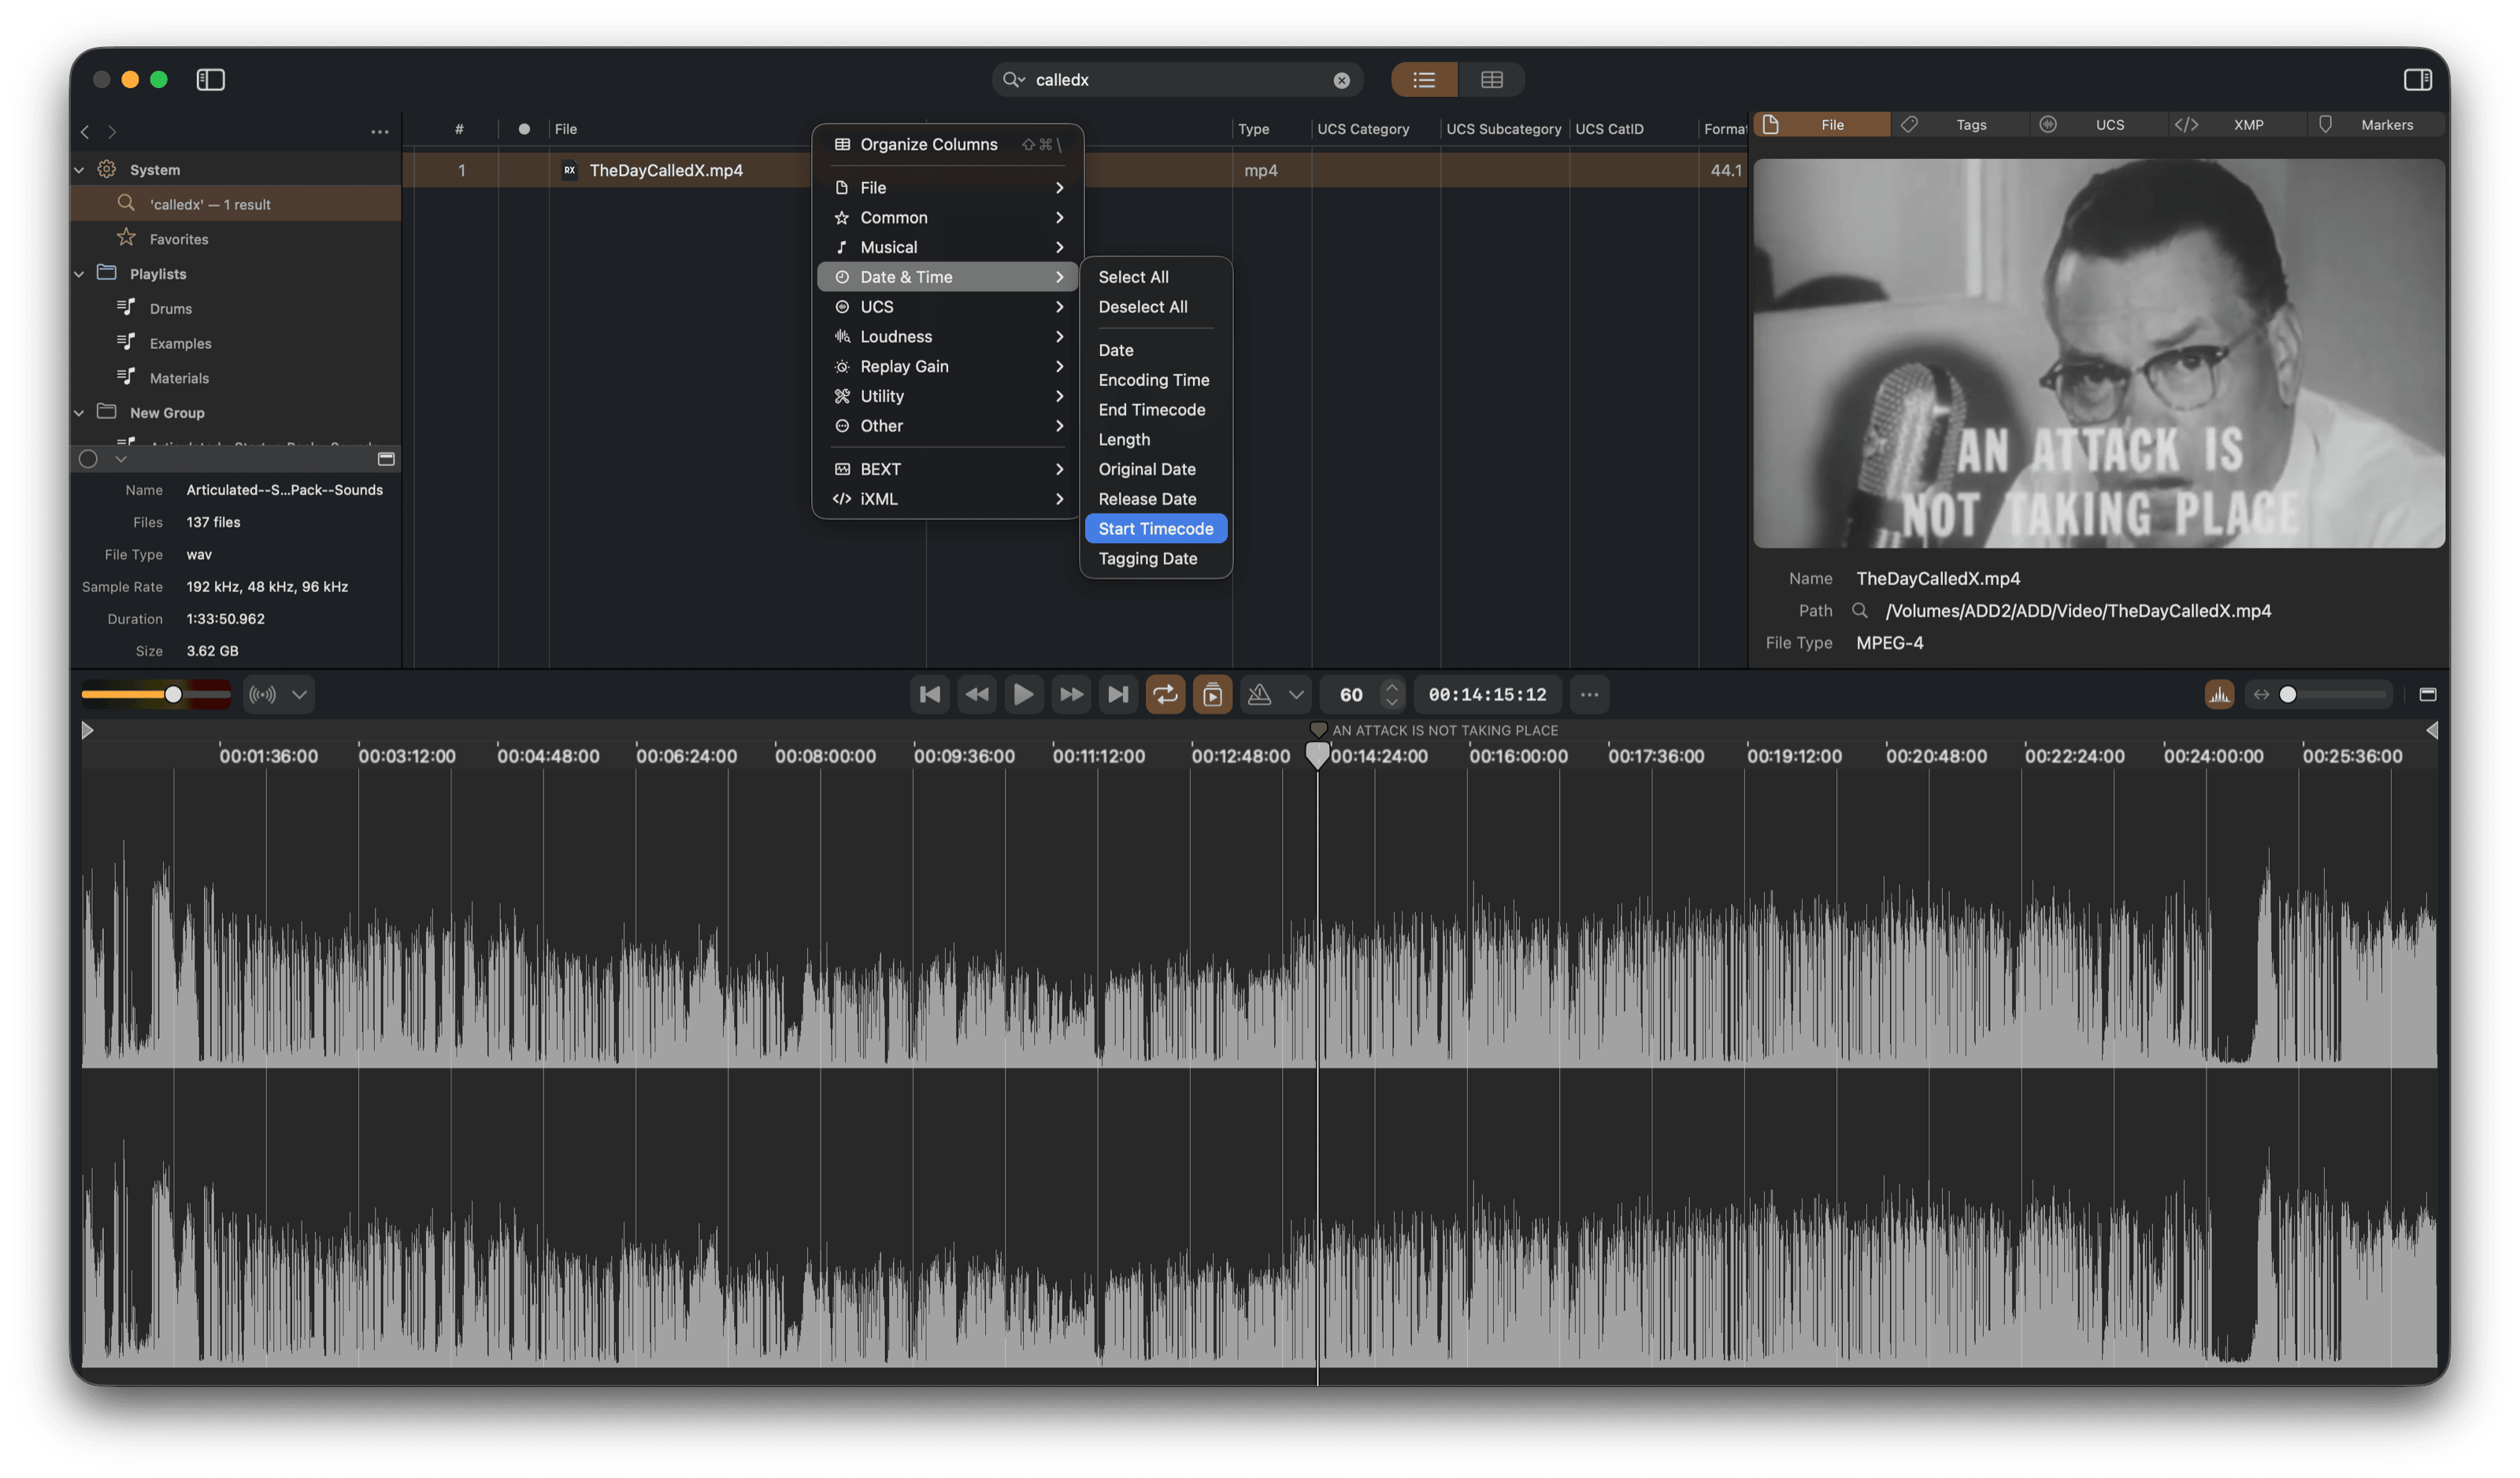
Task: Toggle the Length column option
Action: click(1156, 440)
